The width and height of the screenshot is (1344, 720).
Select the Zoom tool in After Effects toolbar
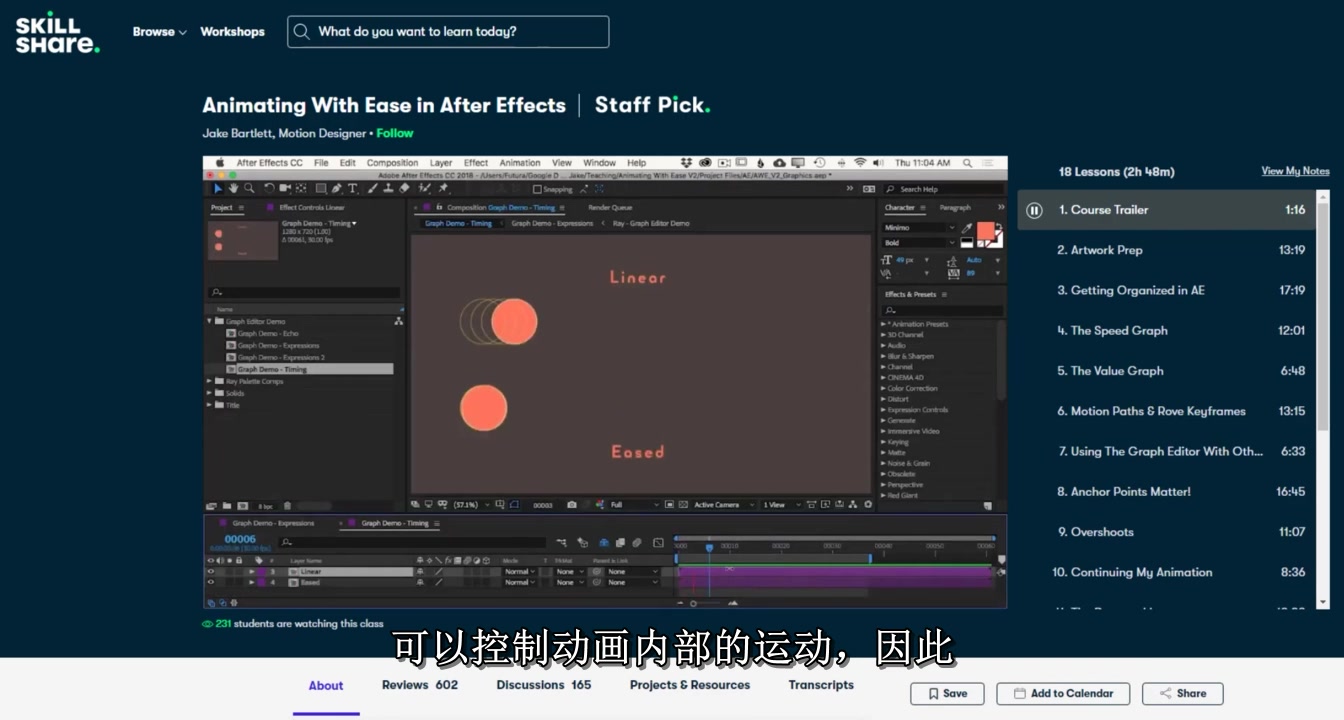(249, 188)
